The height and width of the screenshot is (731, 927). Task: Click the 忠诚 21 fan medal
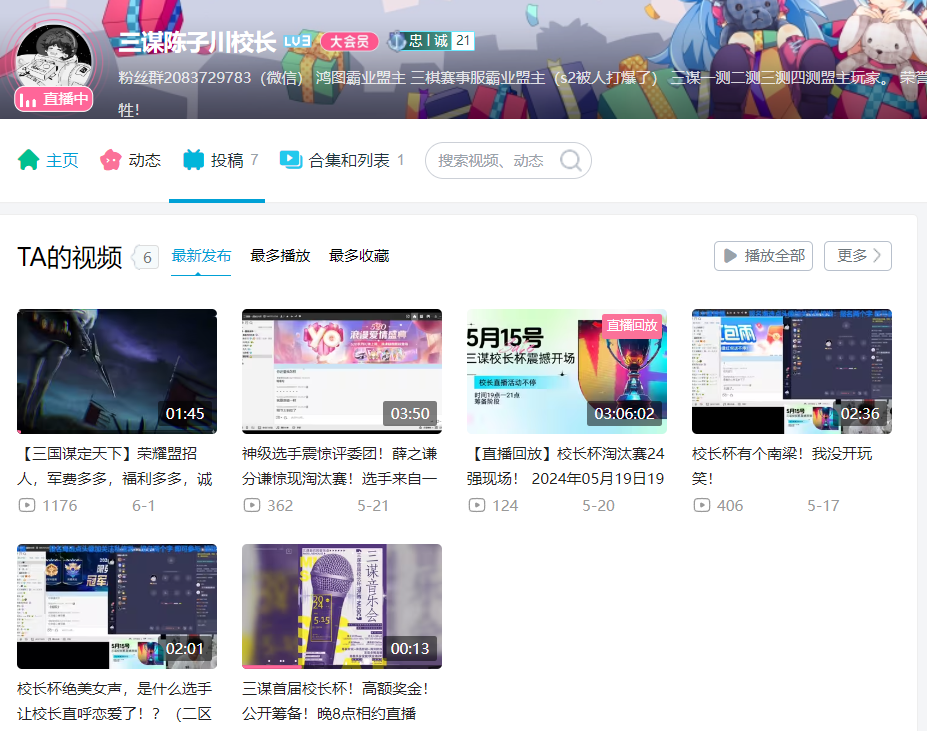(431, 41)
